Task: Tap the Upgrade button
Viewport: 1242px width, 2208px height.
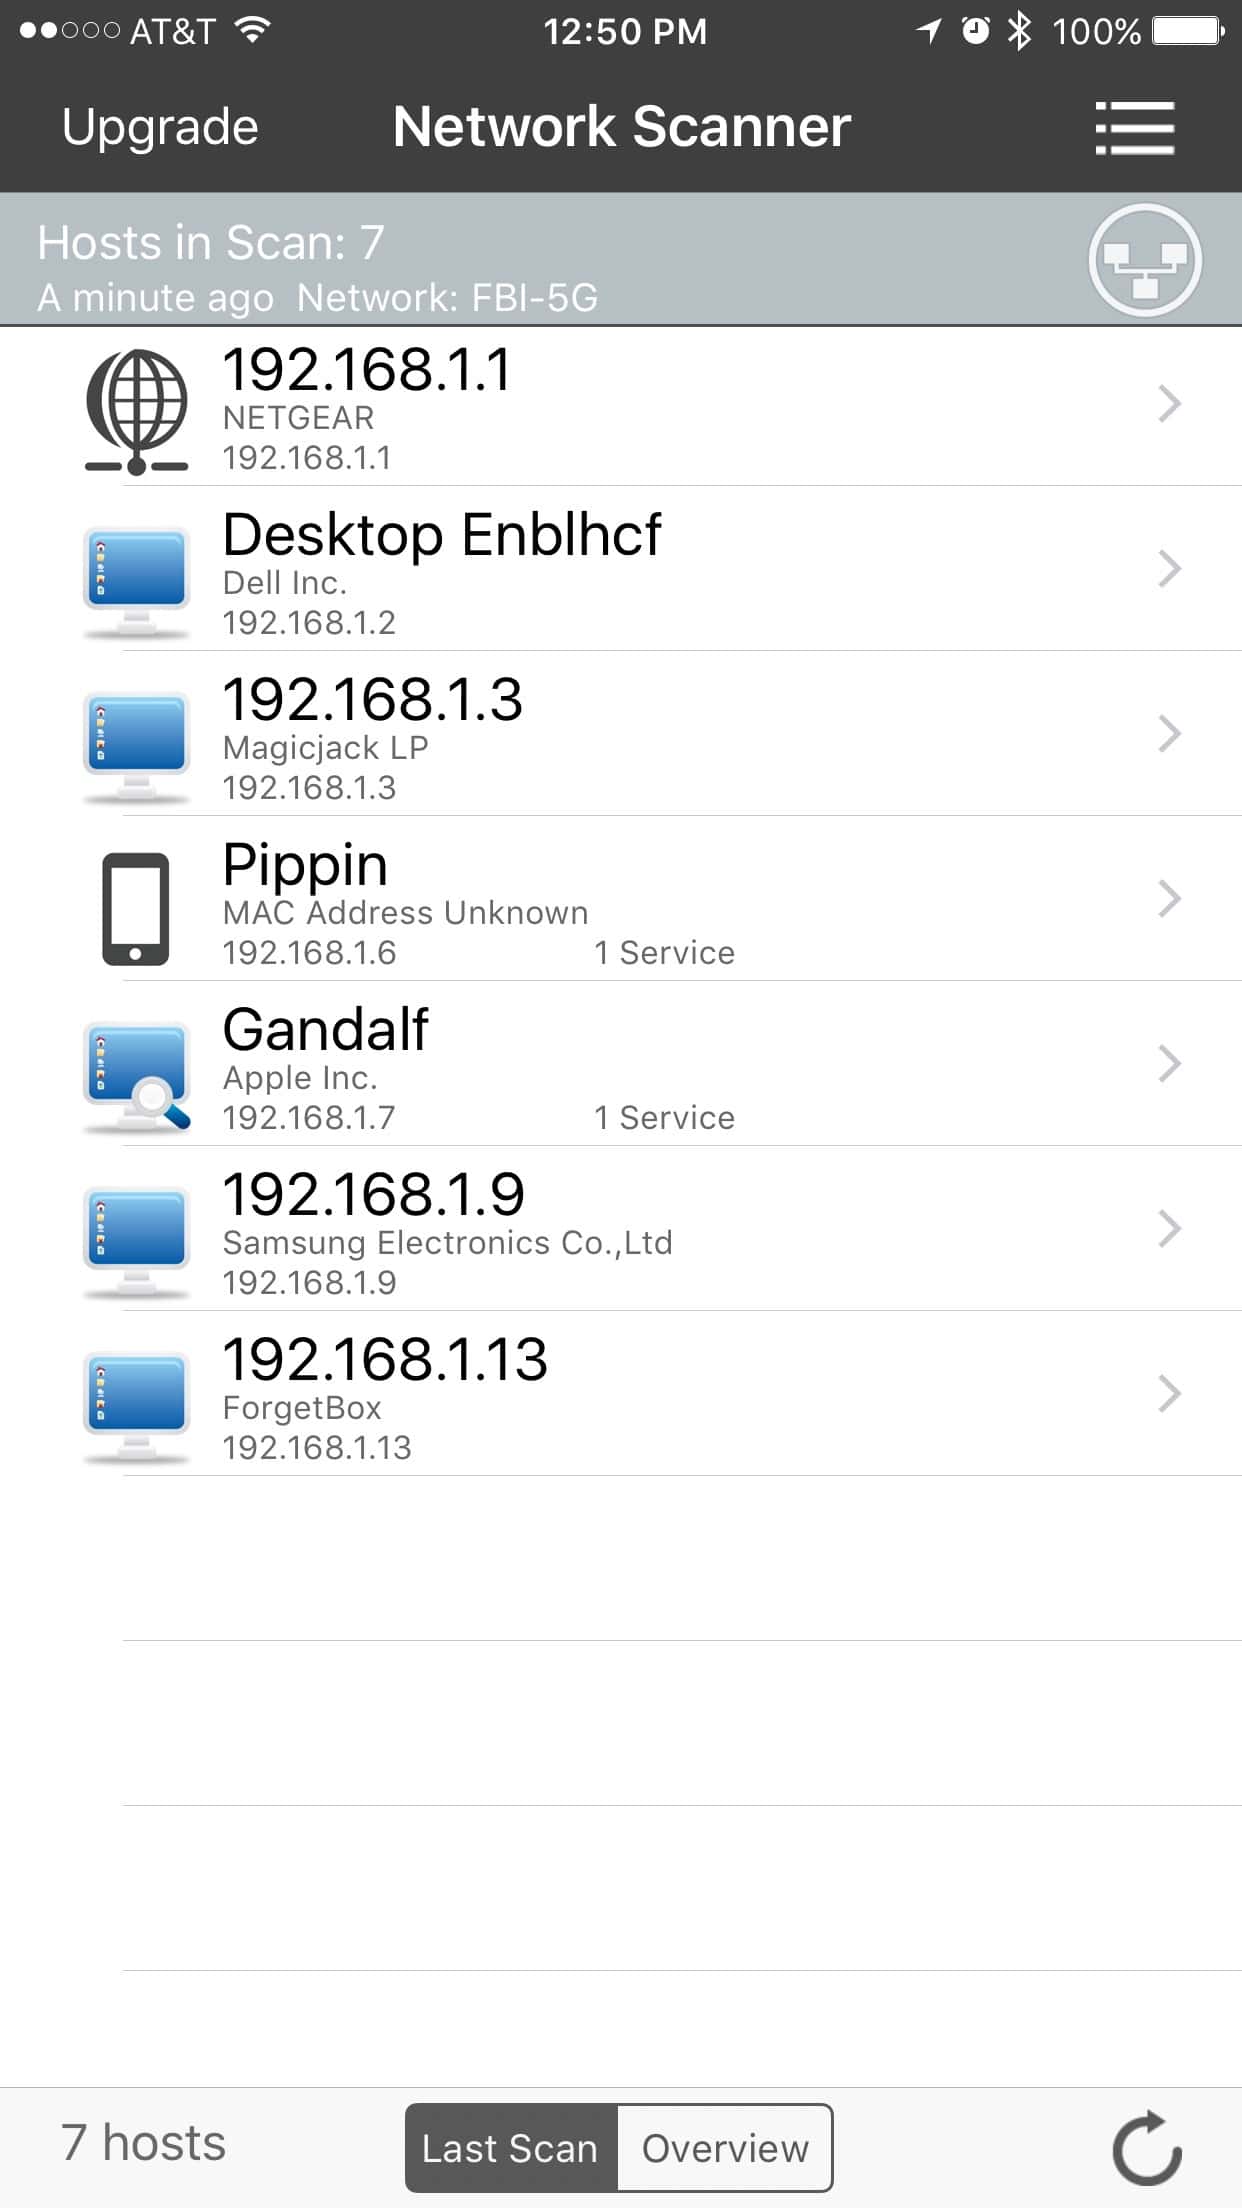Action: 160,128
